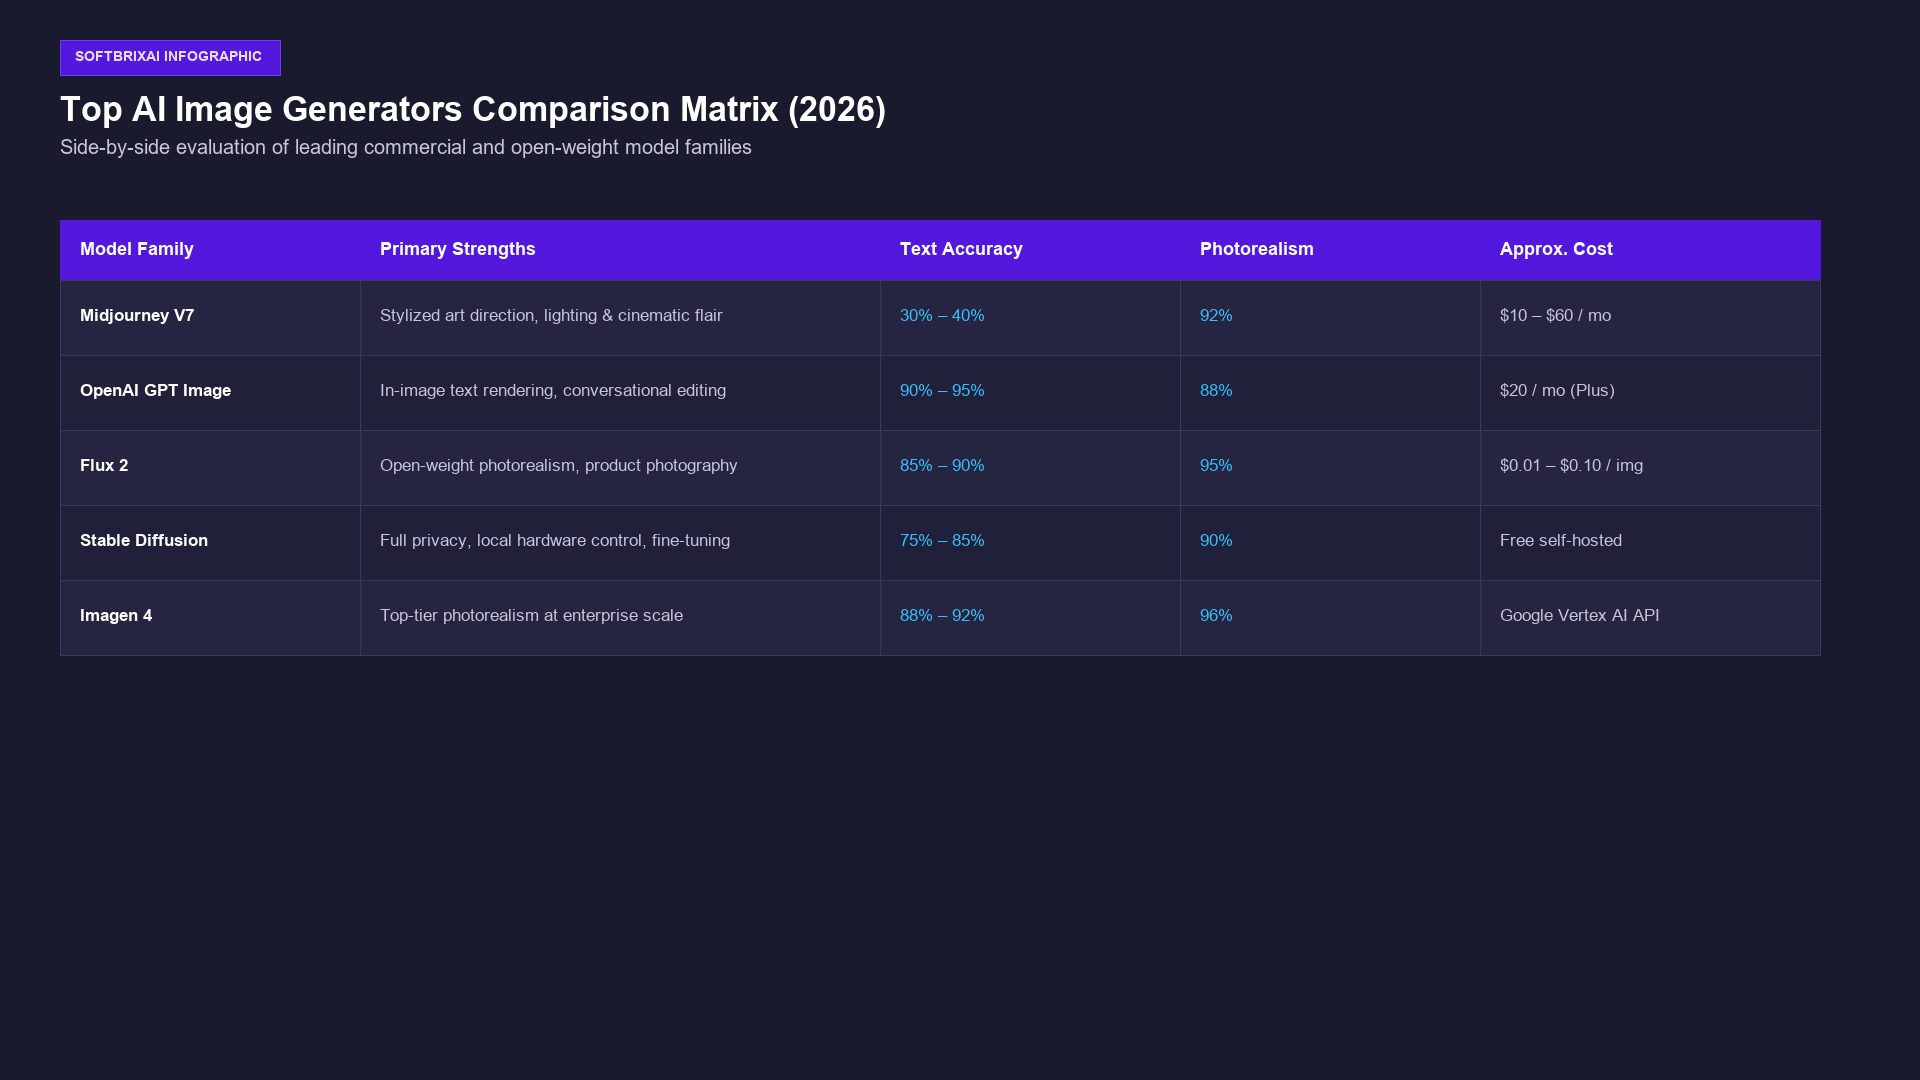Screen dimensions: 1920x1080
Task: Click the subtitle about side-by-side evaluation
Action: (406, 148)
